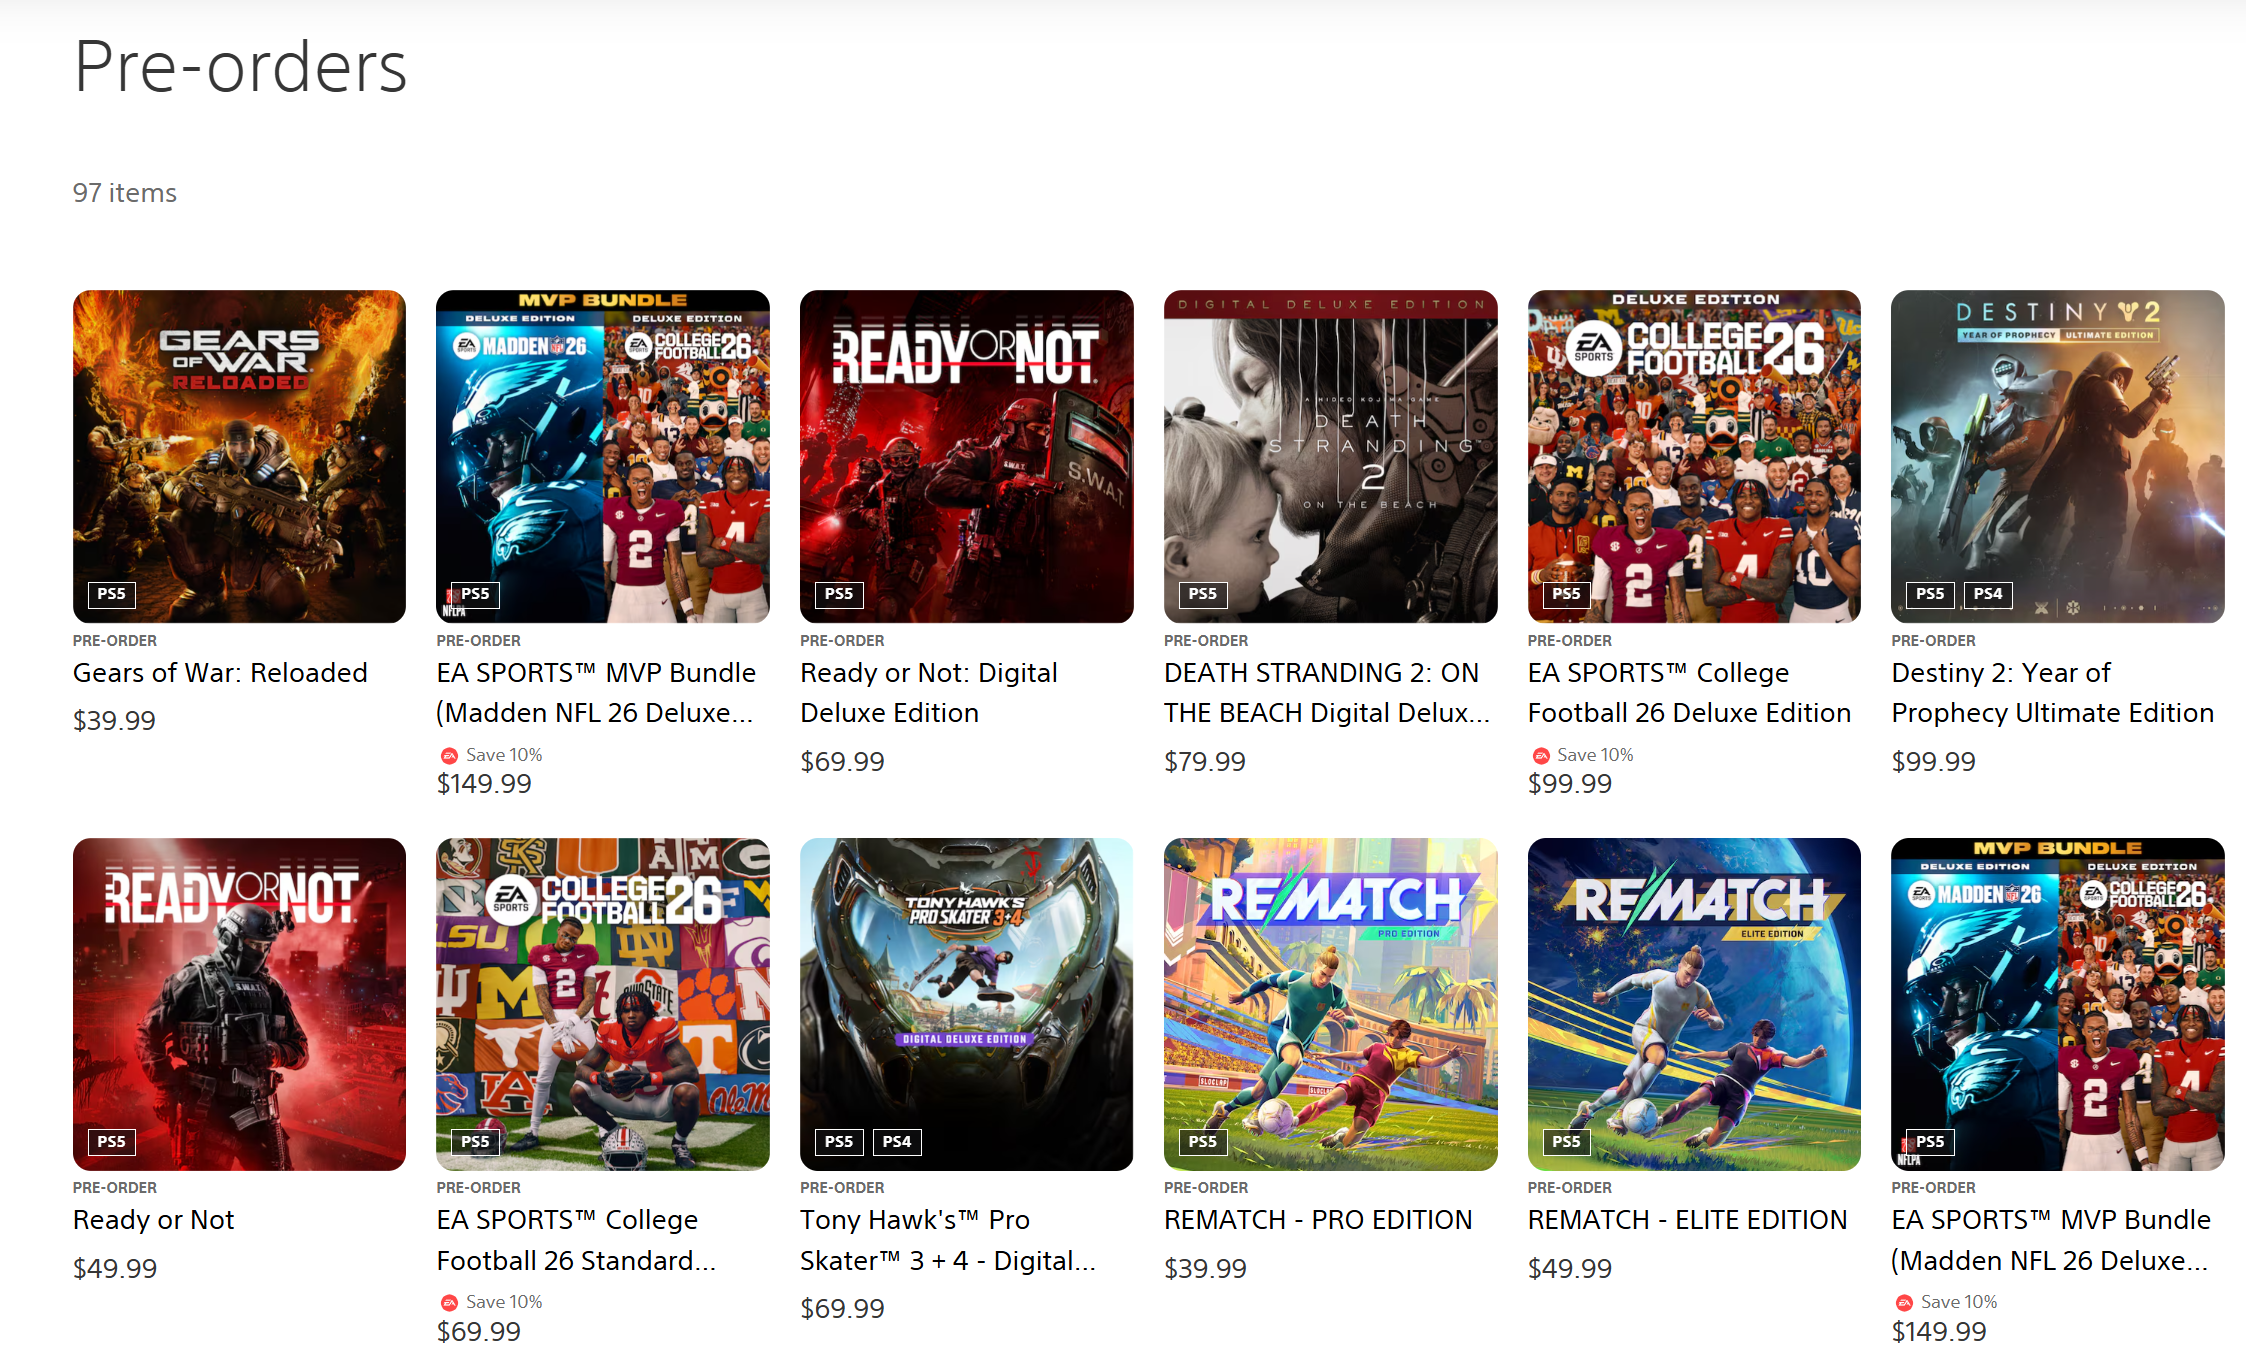Select 'Ready or Not: Digital Deluxe Edition' title

coord(929,693)
